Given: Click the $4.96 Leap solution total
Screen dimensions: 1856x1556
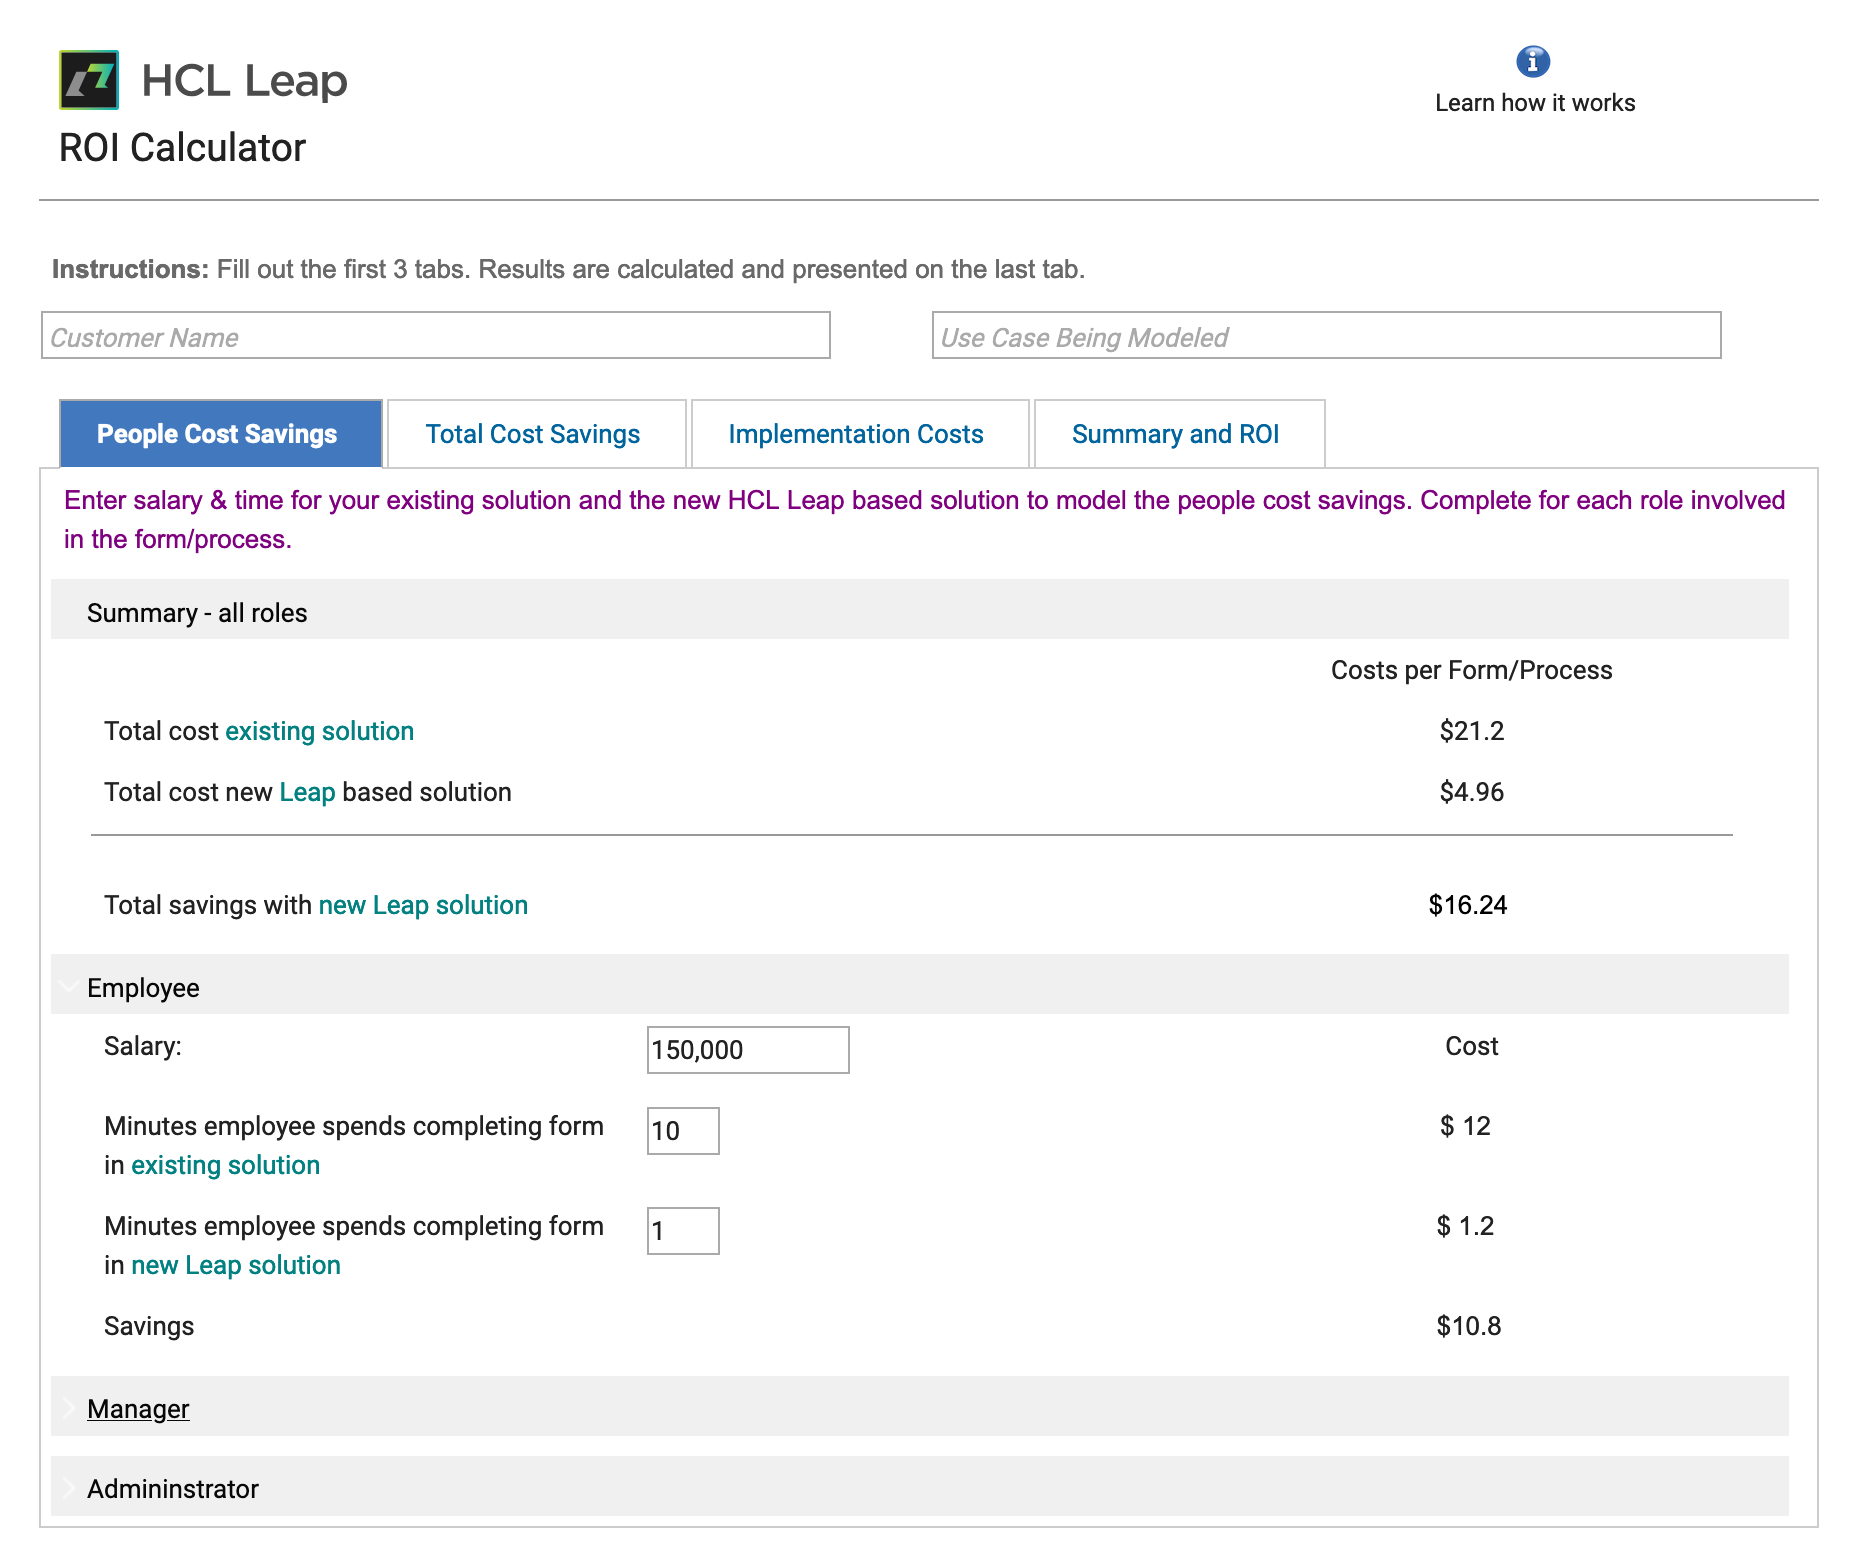Looking at the screenshot, I should click(1471, 792).
